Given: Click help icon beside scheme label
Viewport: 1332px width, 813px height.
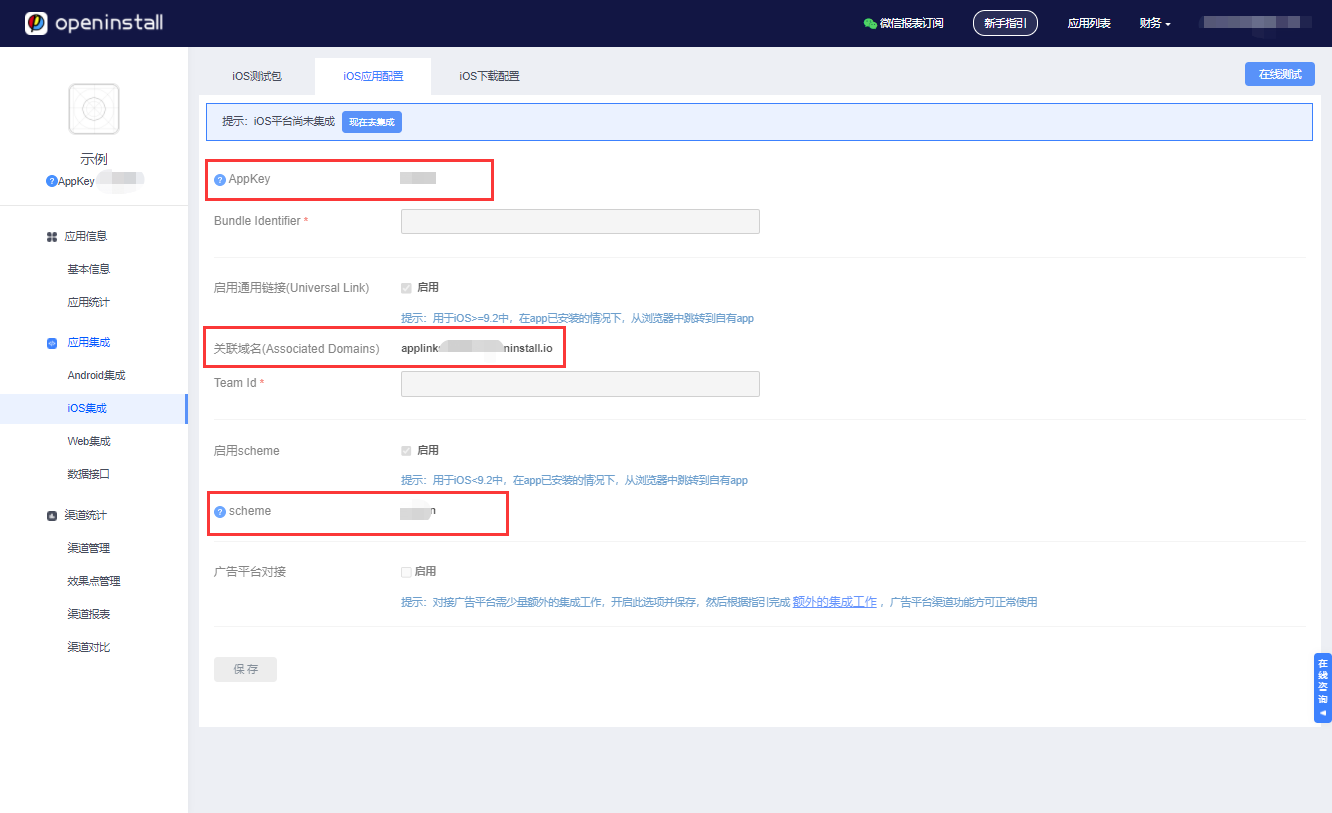Looking at the screenshot, I should coord(220,512).
